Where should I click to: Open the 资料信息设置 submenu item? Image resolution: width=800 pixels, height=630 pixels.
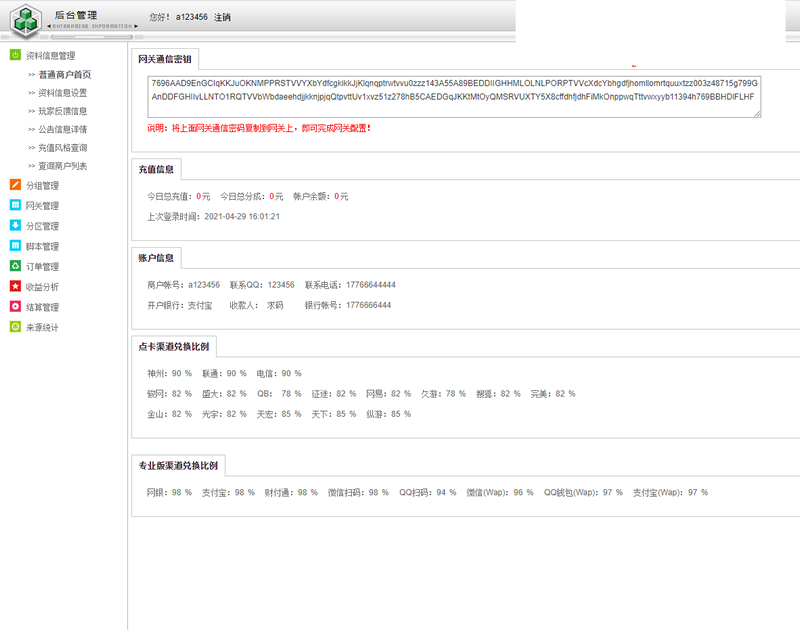(x=63, y=93)
